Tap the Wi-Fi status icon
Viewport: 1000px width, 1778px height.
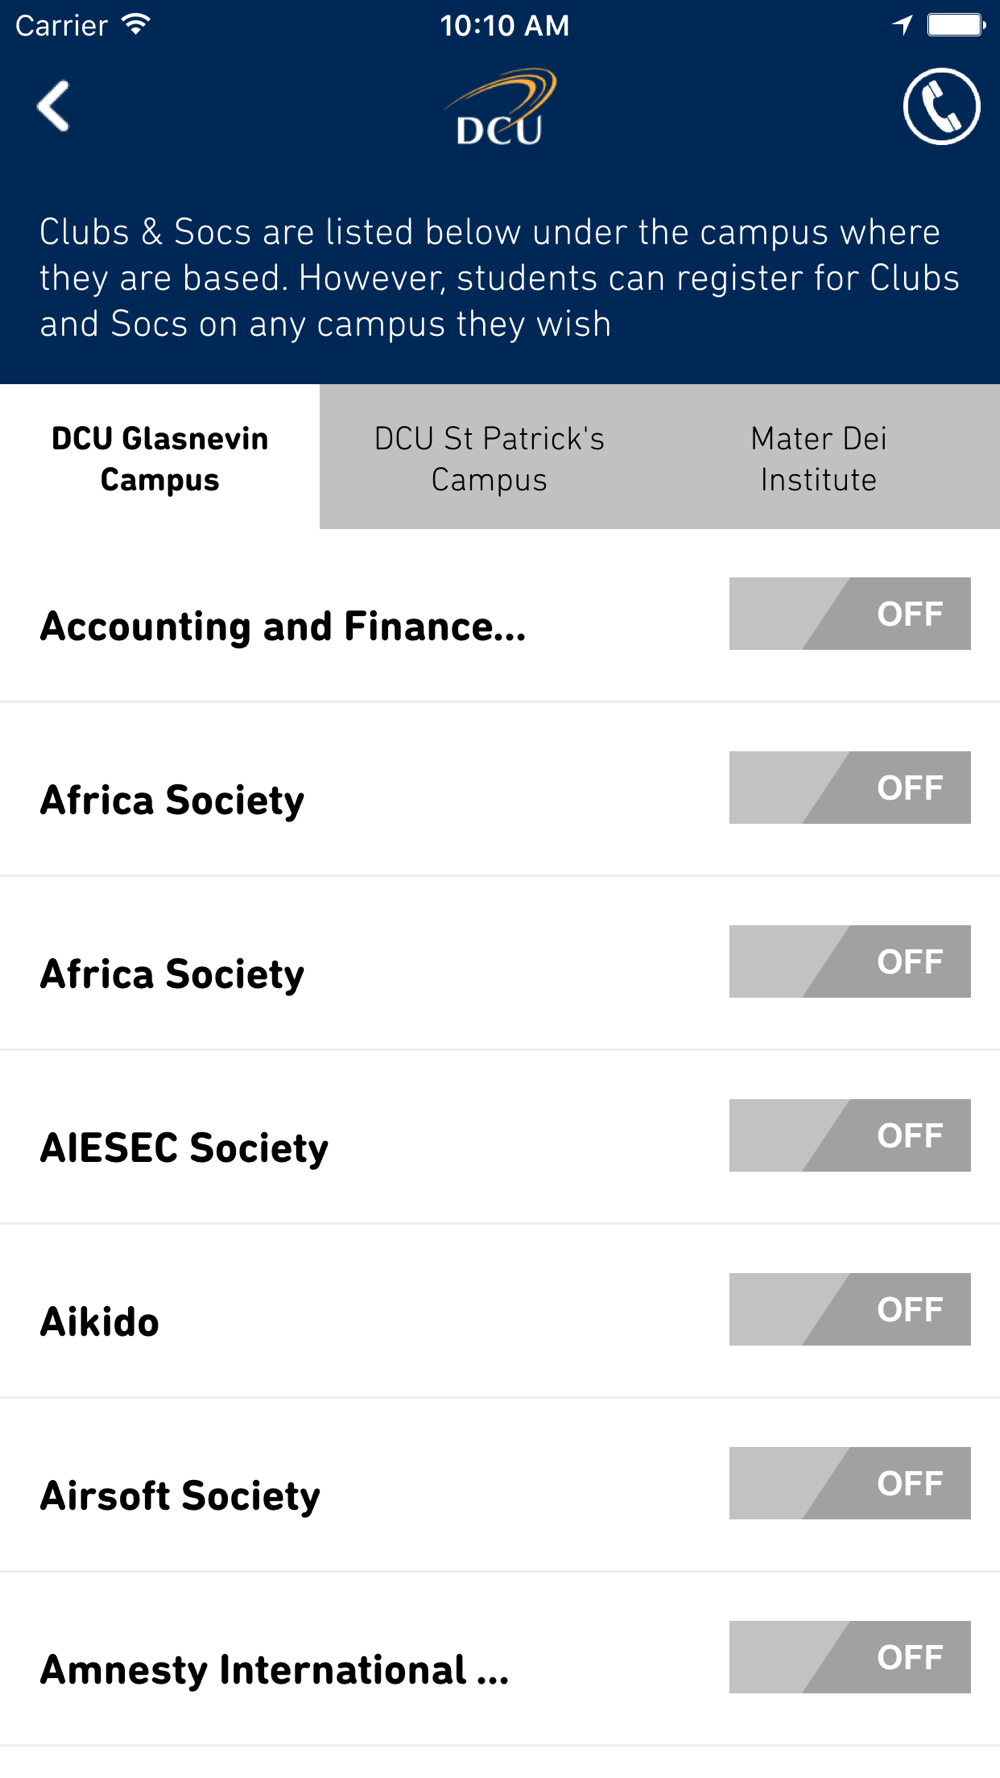(136, 25)
